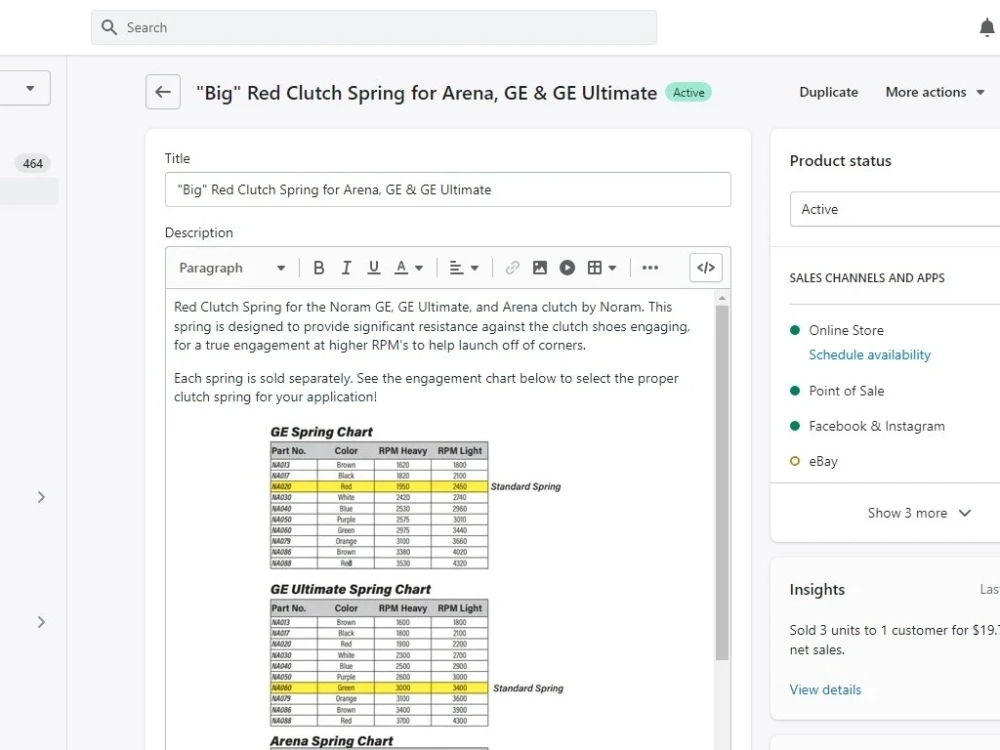Expand the lower sidebar chevron
Viewport: 1000px width, 750px height.
[41, 622]
